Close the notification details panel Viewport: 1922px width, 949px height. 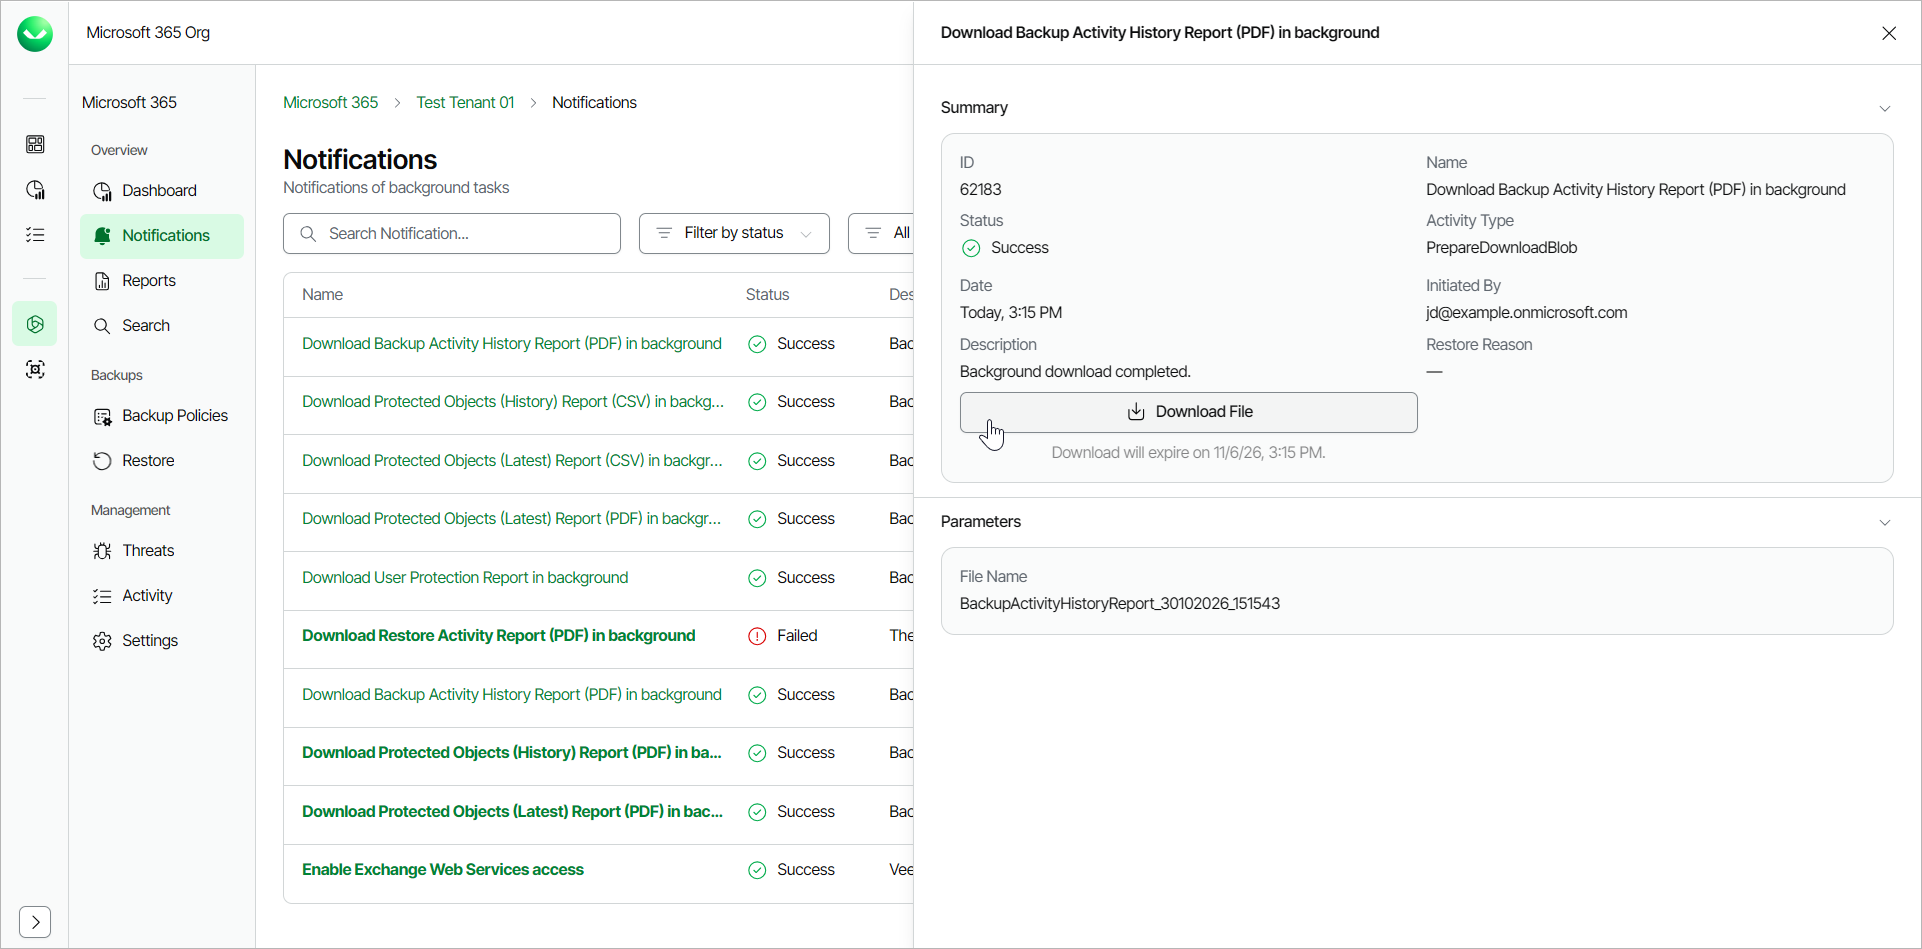click(1889, 33)
